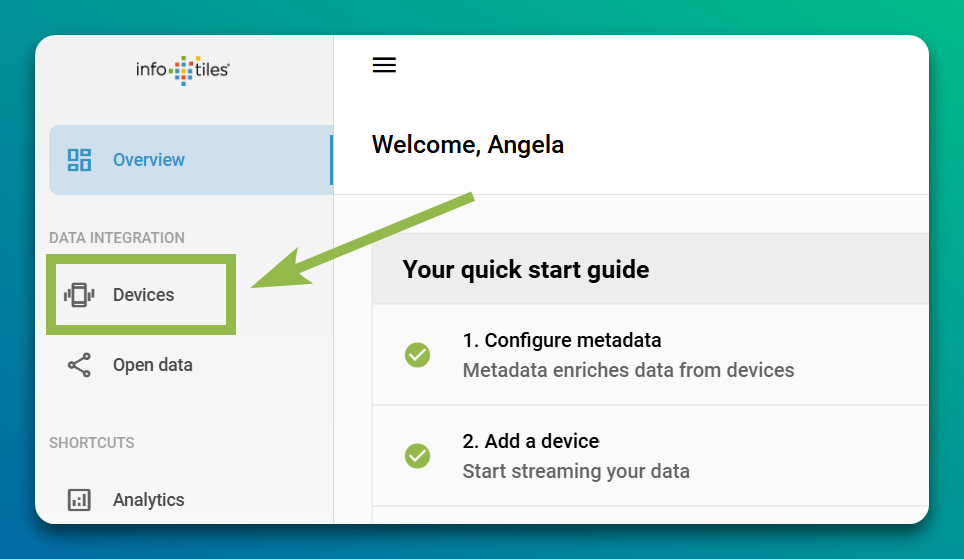Click the SHORTCUTS section label
The image size is (964, 559).
(x=92, y=443)
